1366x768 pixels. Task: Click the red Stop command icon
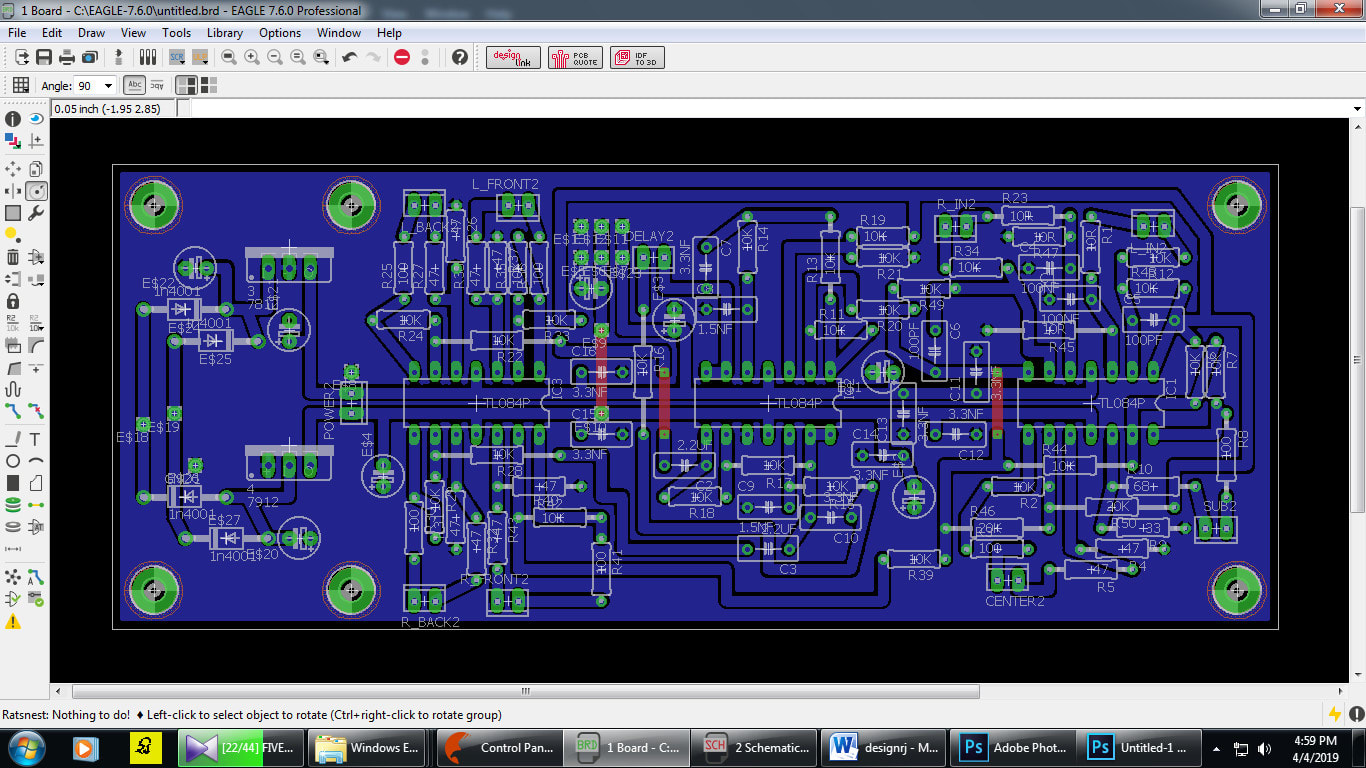(402, 57)
